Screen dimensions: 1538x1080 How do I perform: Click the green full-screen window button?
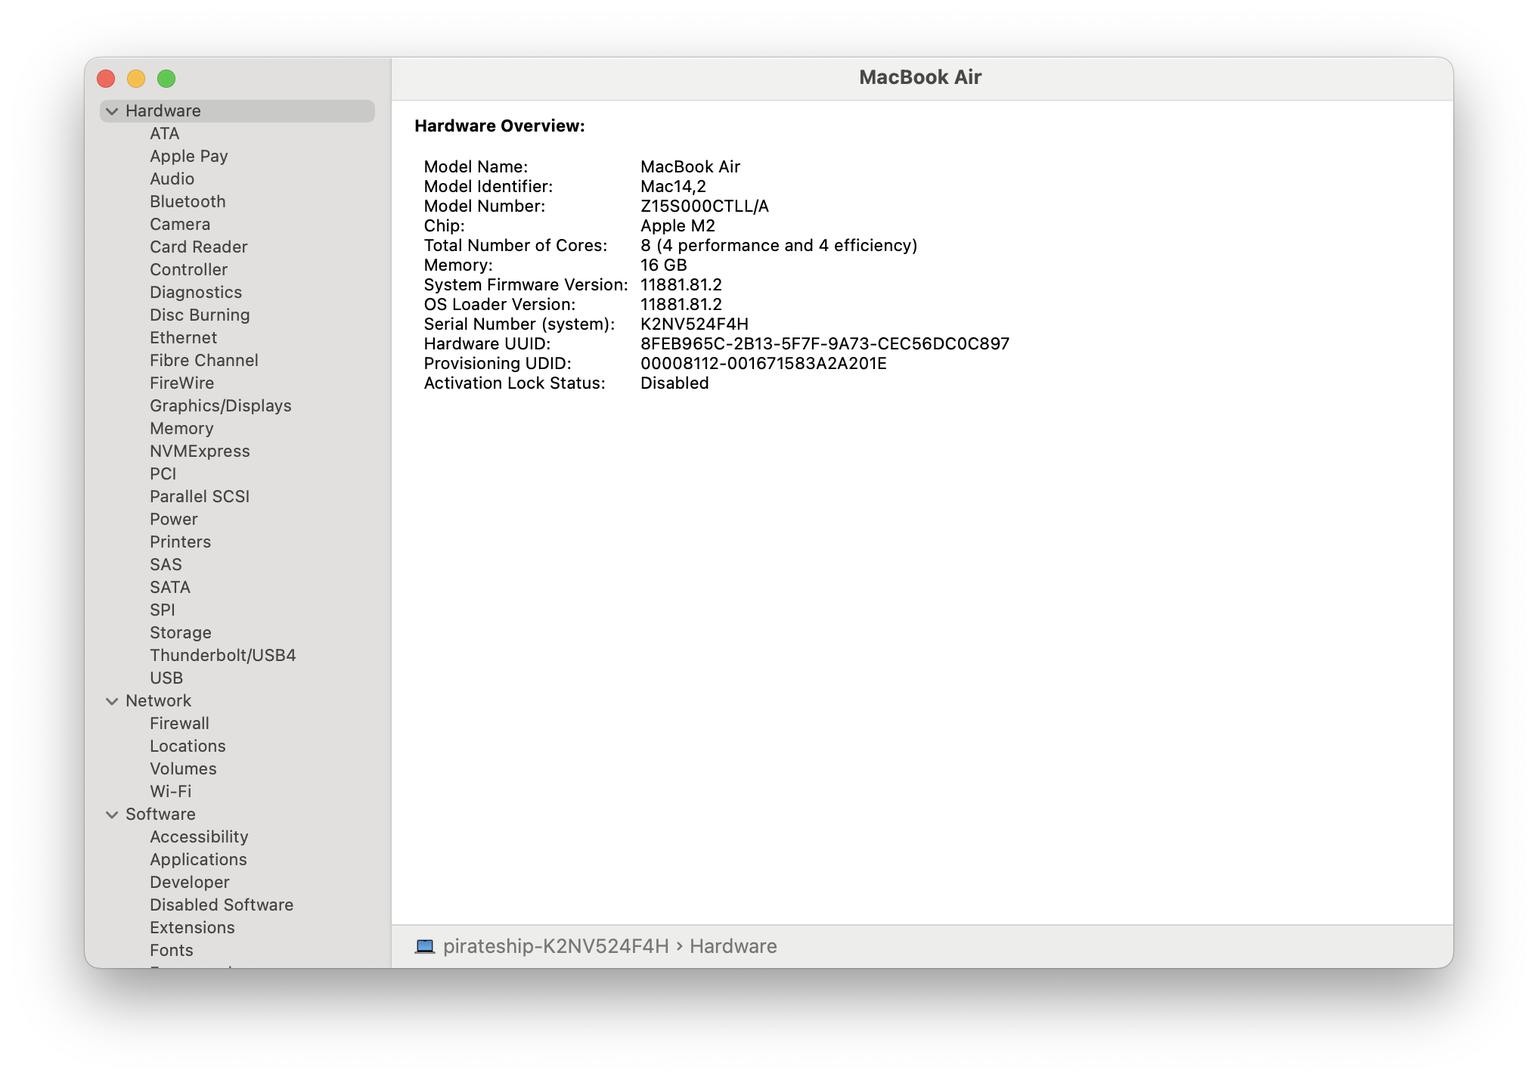click(x=167, y=79)
